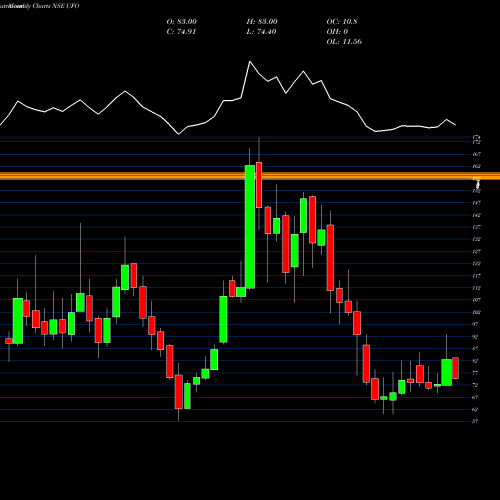Click the 162 price axis label
Screen dimensions: 500x500
[477, 166]
